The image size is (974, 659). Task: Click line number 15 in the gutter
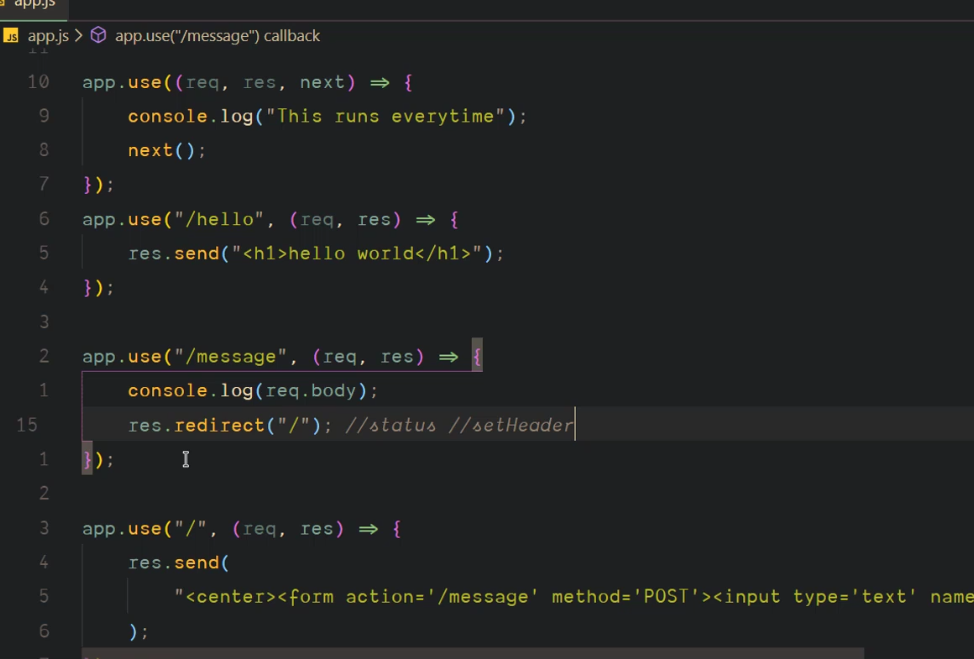pos(27,425)
